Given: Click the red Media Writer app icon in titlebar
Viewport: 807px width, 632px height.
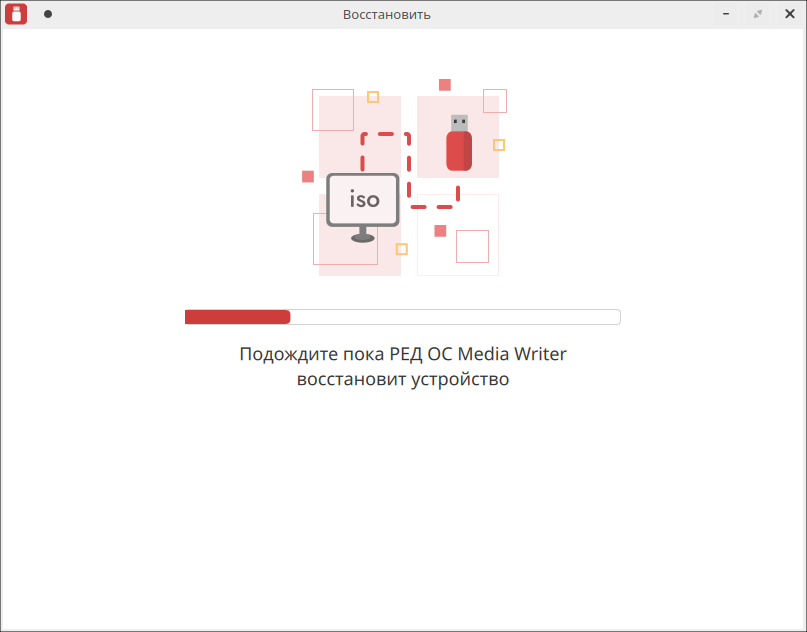Looking at the screenshot, I should pyautogui.click(x=16, y=14).
